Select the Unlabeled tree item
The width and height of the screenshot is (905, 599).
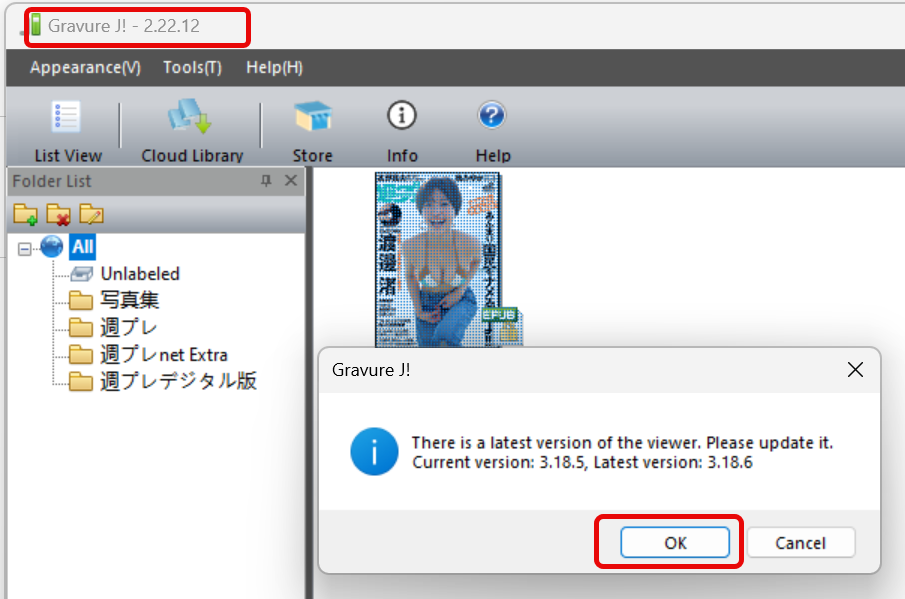[x=140, y=274]
